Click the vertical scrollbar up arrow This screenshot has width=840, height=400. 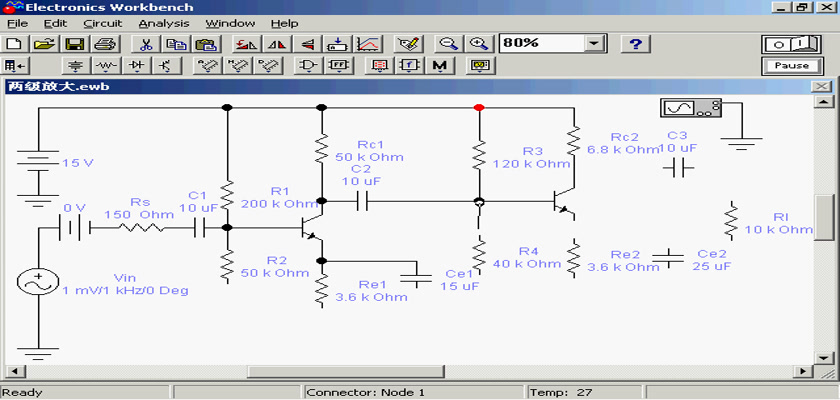click(823, 103)
